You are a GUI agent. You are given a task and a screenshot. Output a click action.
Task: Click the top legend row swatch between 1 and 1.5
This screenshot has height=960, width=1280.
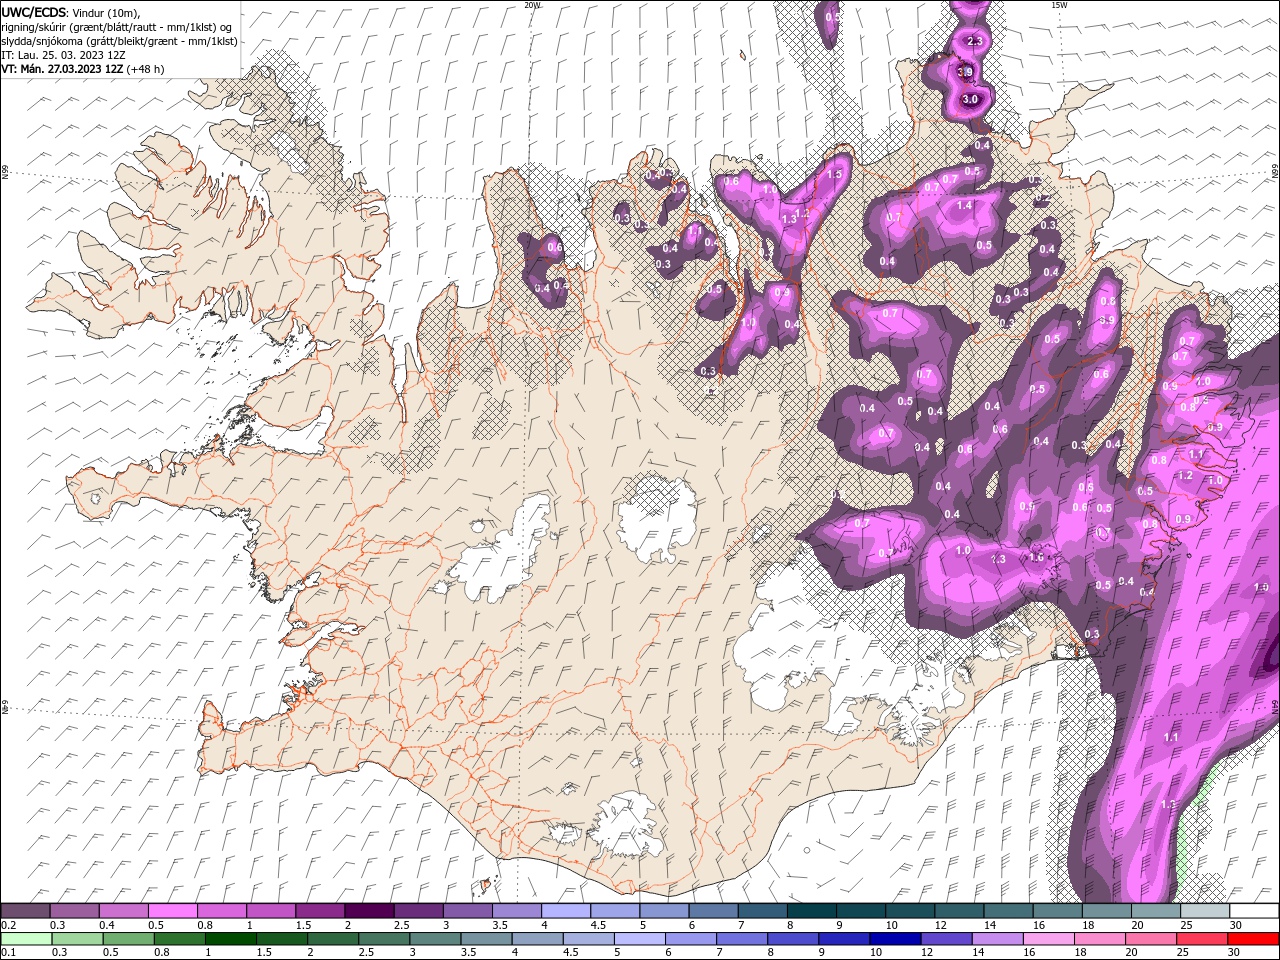point(271,911)
